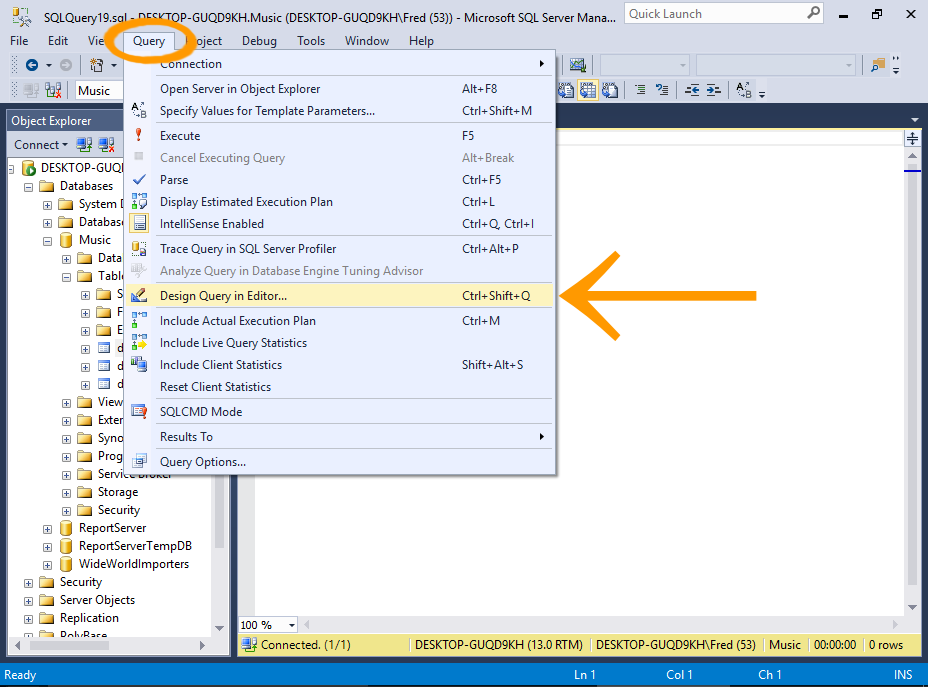Screen dimensions: 928x687
Task: Click the SQLCMD Mode icon
Action: click(139, 412)
